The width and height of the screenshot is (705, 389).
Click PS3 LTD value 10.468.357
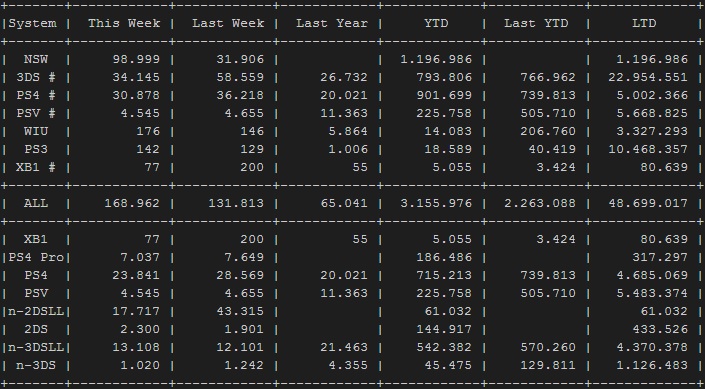point(648,149)
